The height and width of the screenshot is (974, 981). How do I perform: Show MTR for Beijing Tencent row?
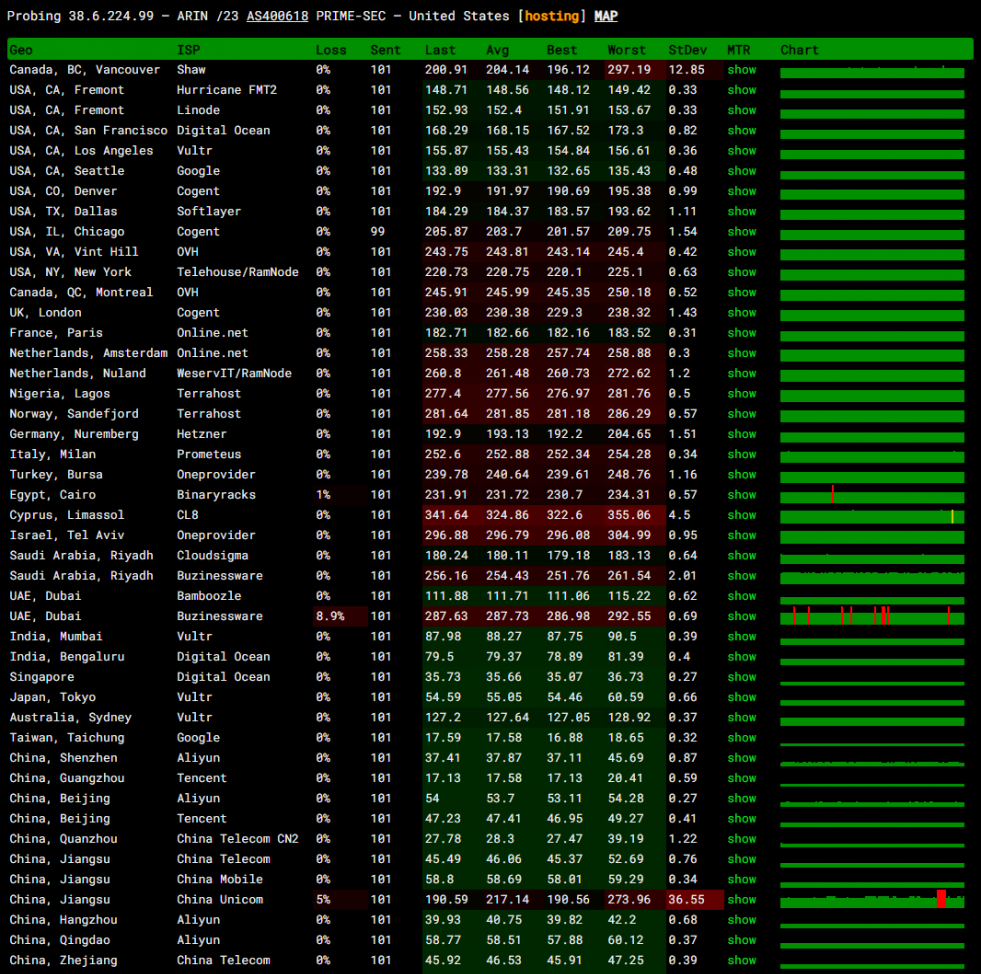(741, 818)
